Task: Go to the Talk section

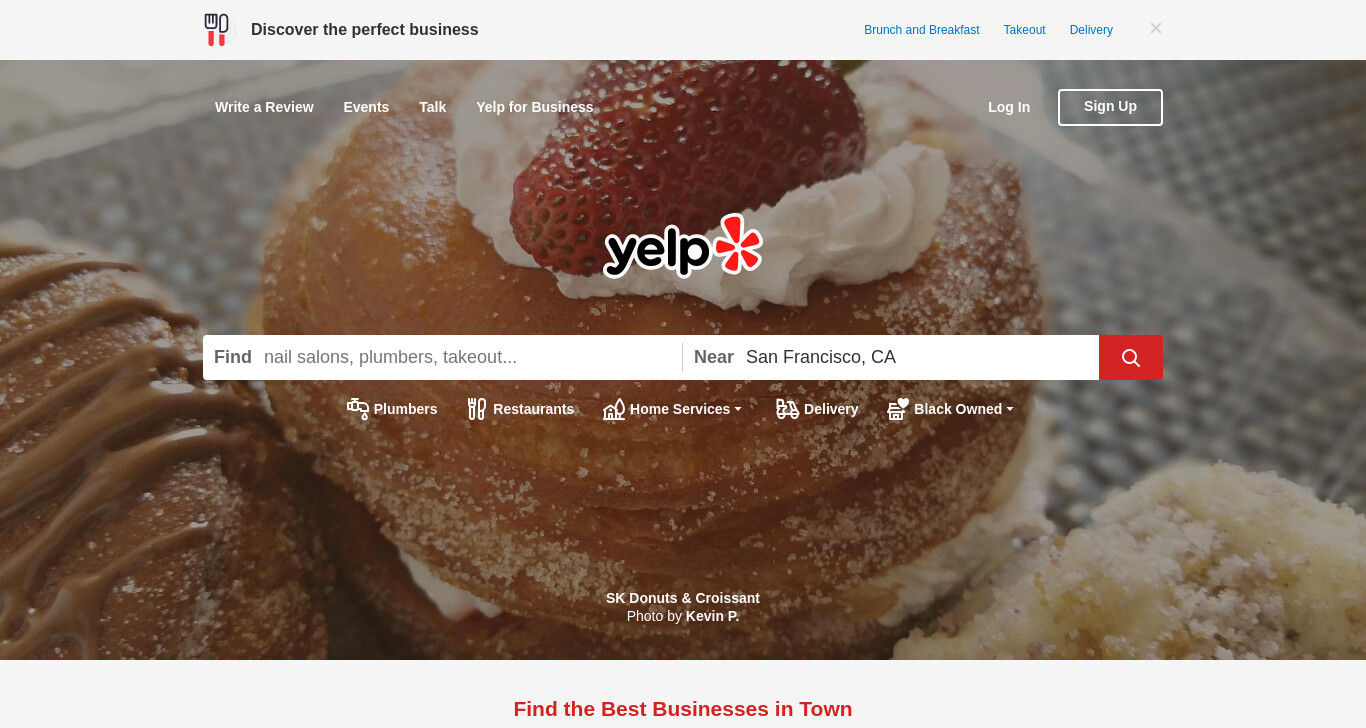Action: pos(433,107)
